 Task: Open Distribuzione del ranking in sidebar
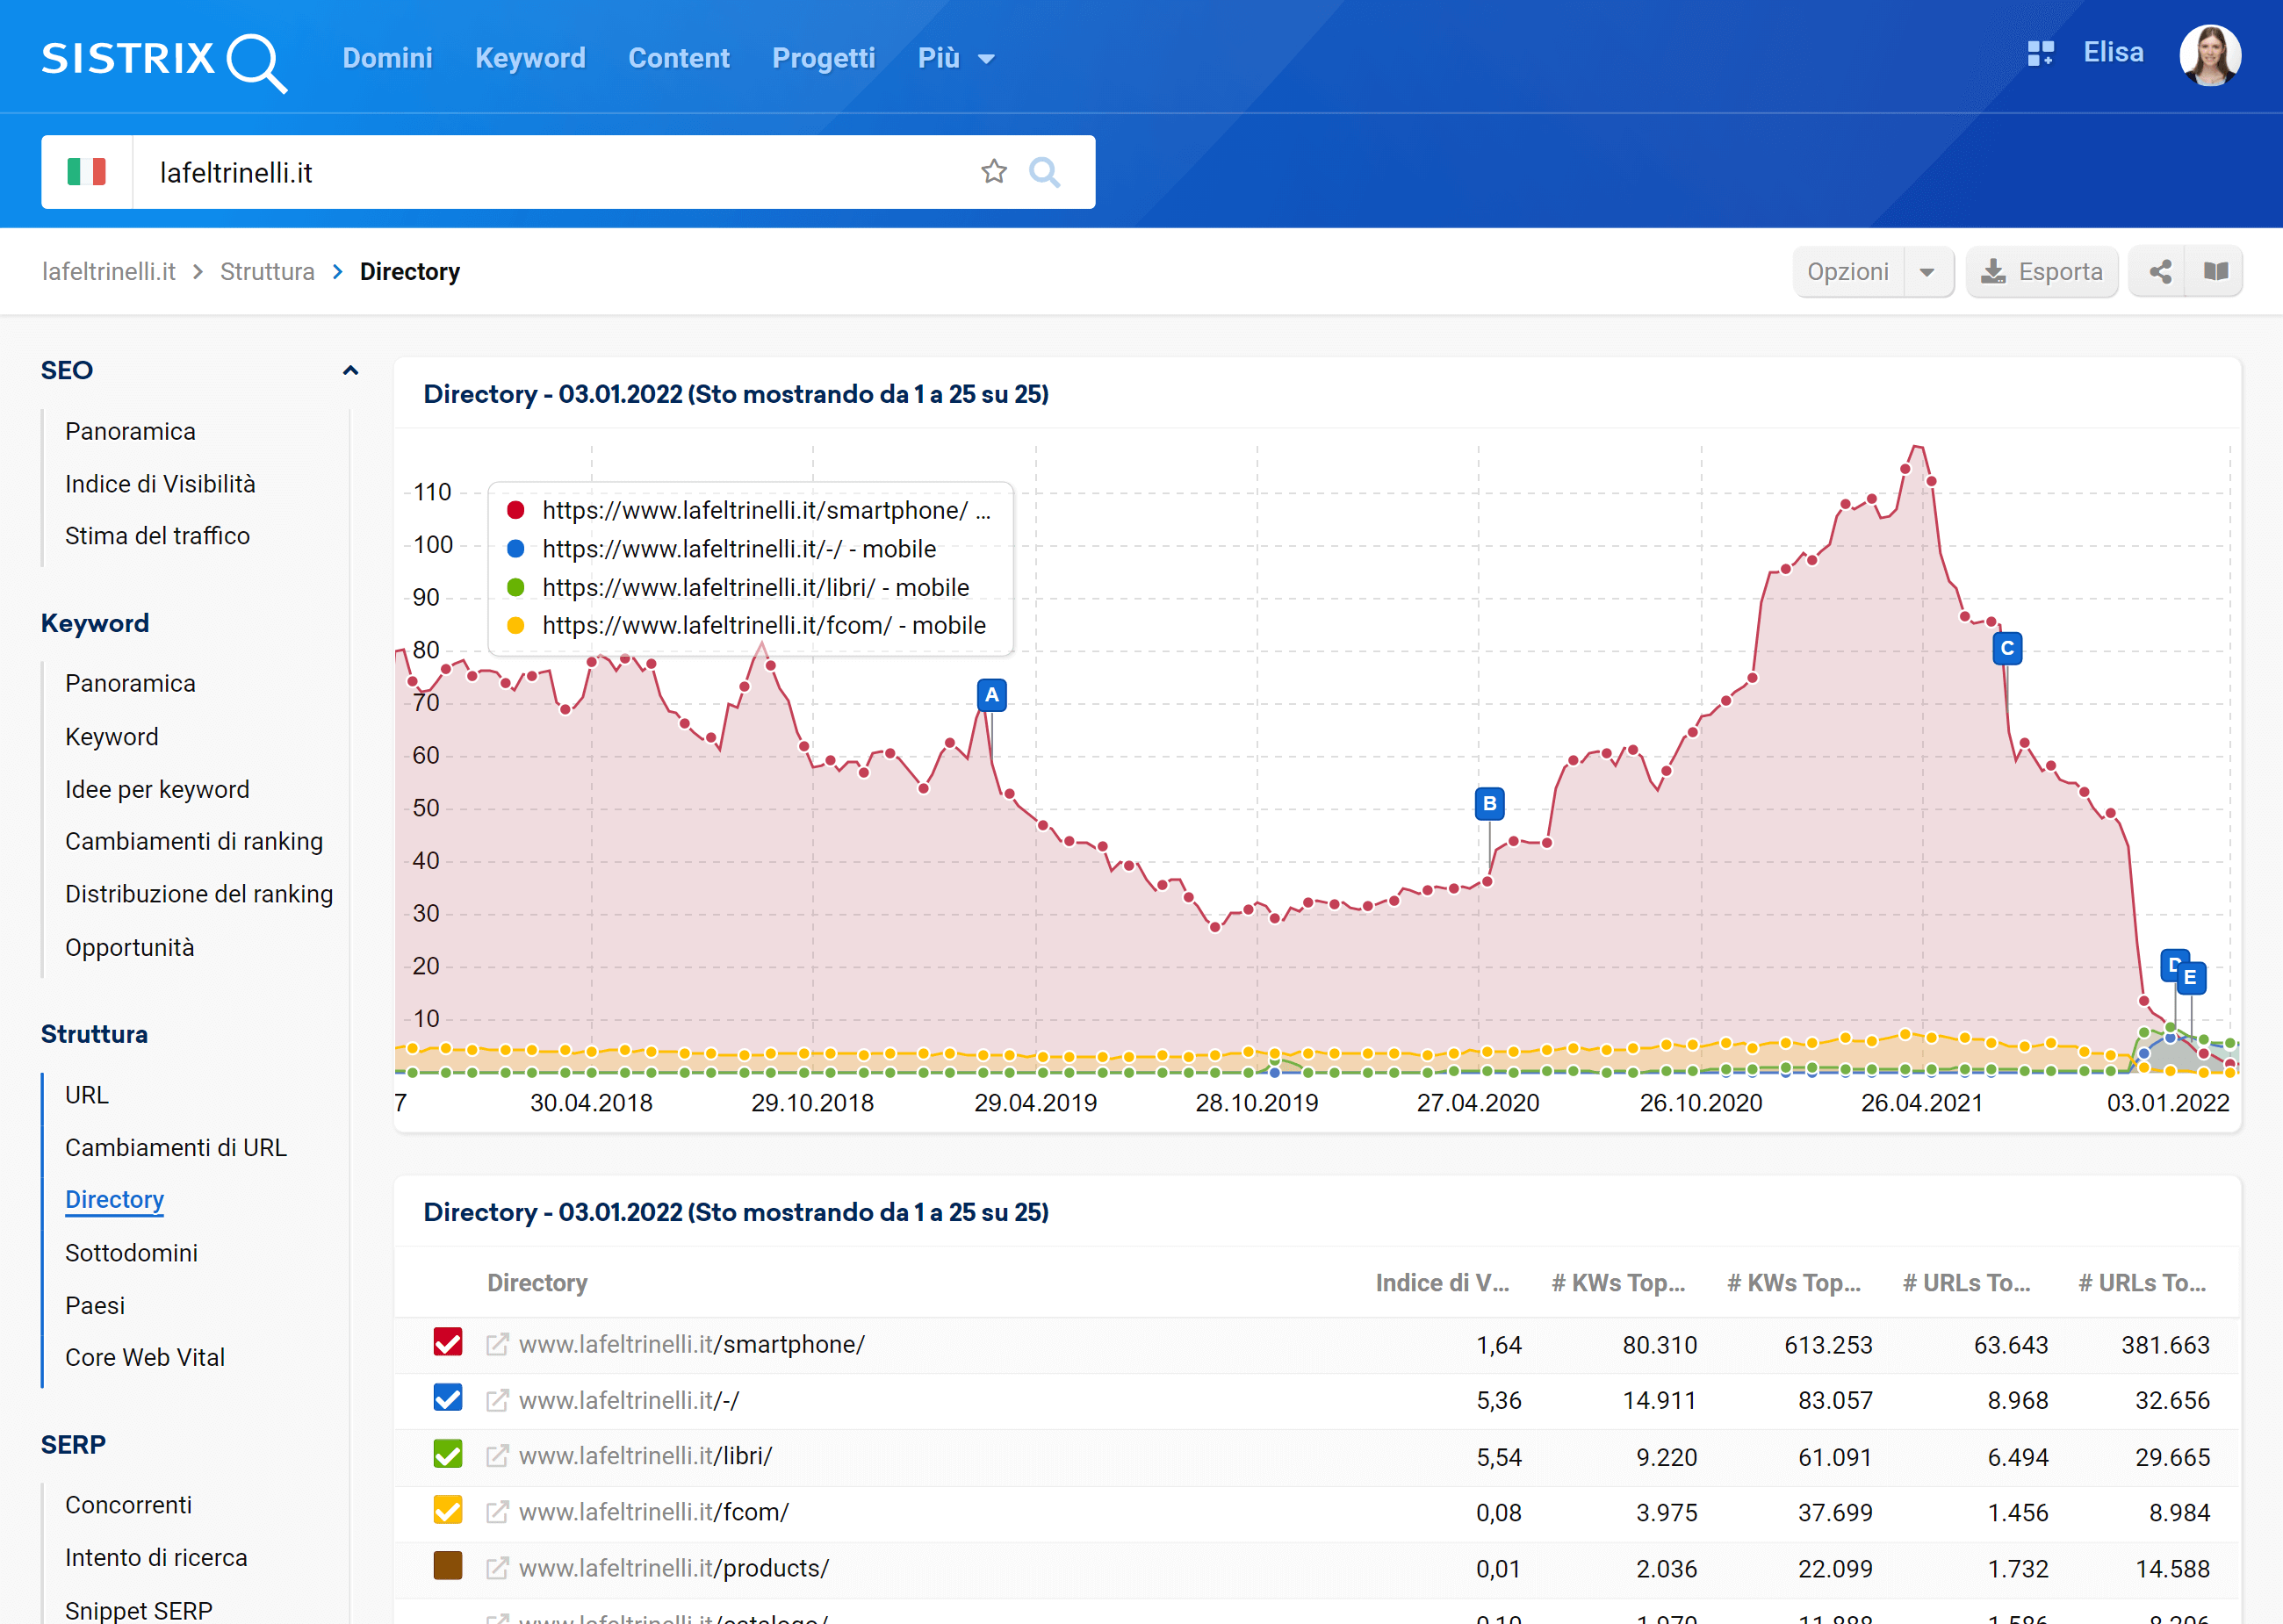point(199,894)
